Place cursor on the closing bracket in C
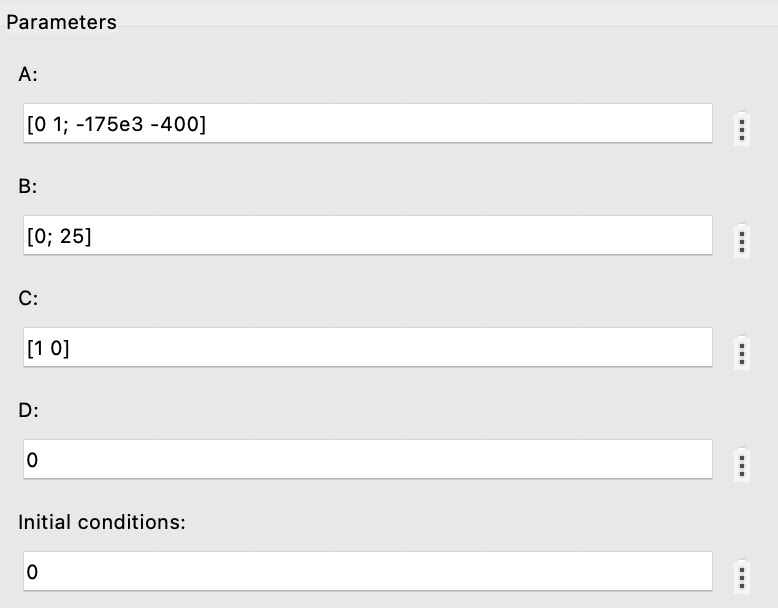The width and height of the screenshot is (778, 608). point(65,348)
